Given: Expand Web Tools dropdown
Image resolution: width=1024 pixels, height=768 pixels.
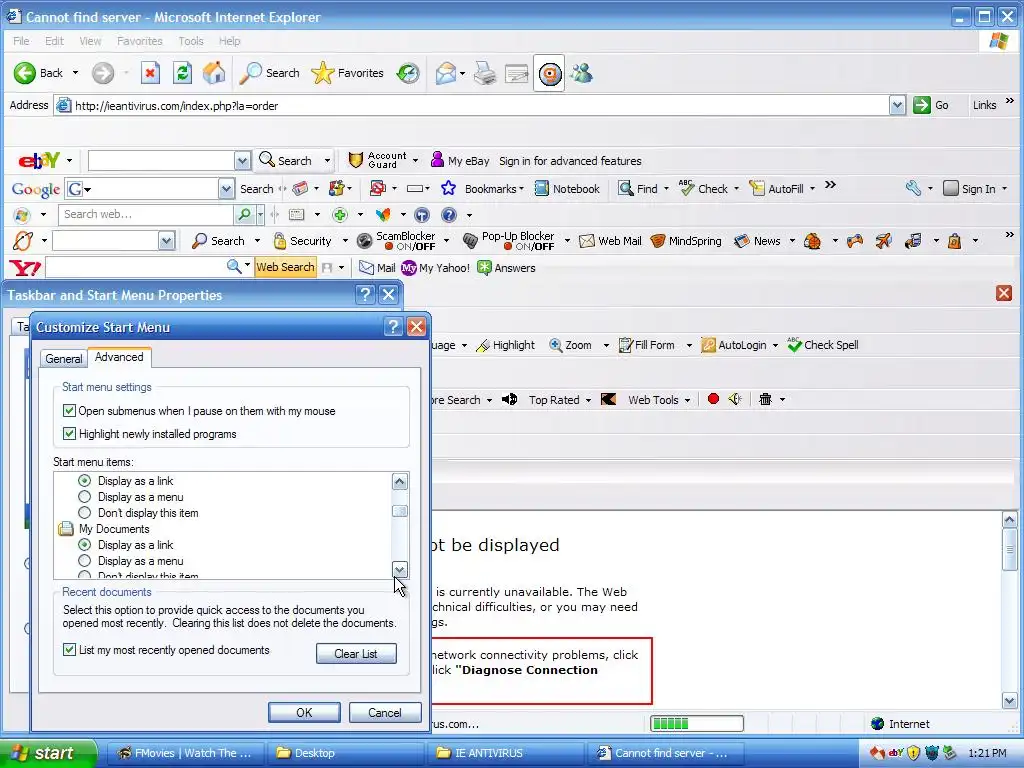Looking at the screenshot, I should pyautogui.click(x=687, y=400).
